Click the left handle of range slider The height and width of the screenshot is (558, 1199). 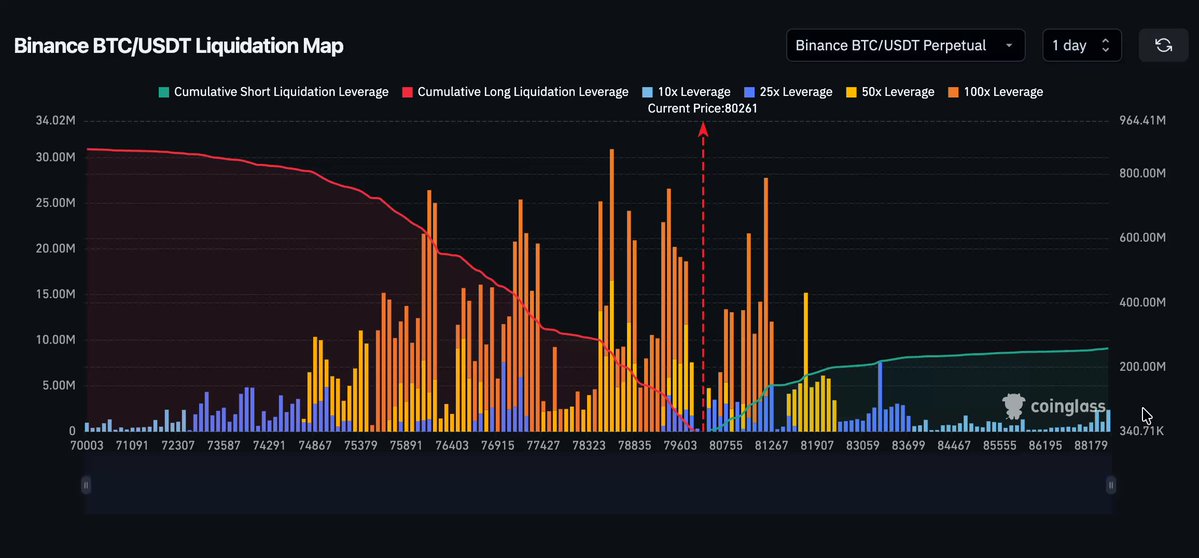click(86, 485)
